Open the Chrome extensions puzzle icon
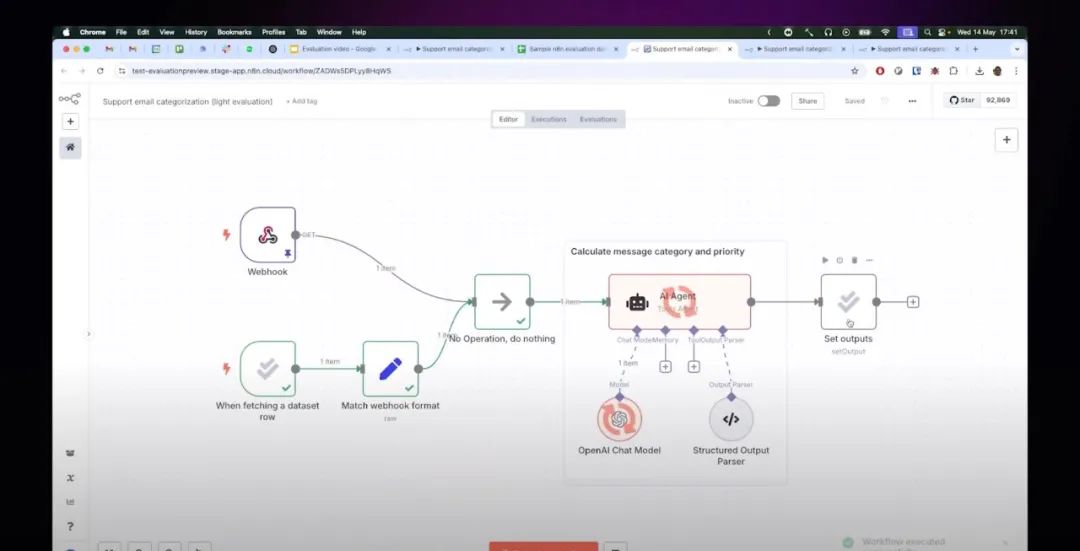Viewport: 1080px width, 551px height. (x=953, y=71)
